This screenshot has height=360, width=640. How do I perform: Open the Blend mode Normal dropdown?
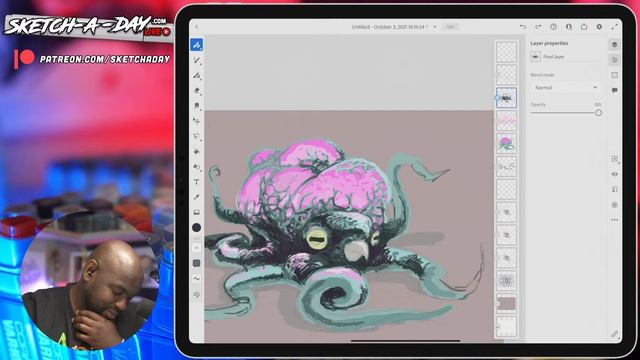pos(565,87)
